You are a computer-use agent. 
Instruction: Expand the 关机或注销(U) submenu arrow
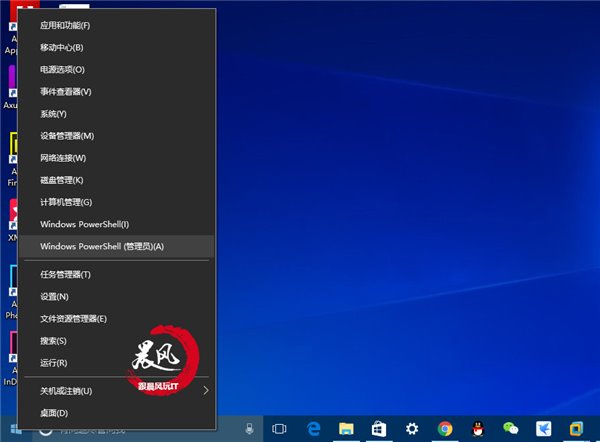[206, 391]
